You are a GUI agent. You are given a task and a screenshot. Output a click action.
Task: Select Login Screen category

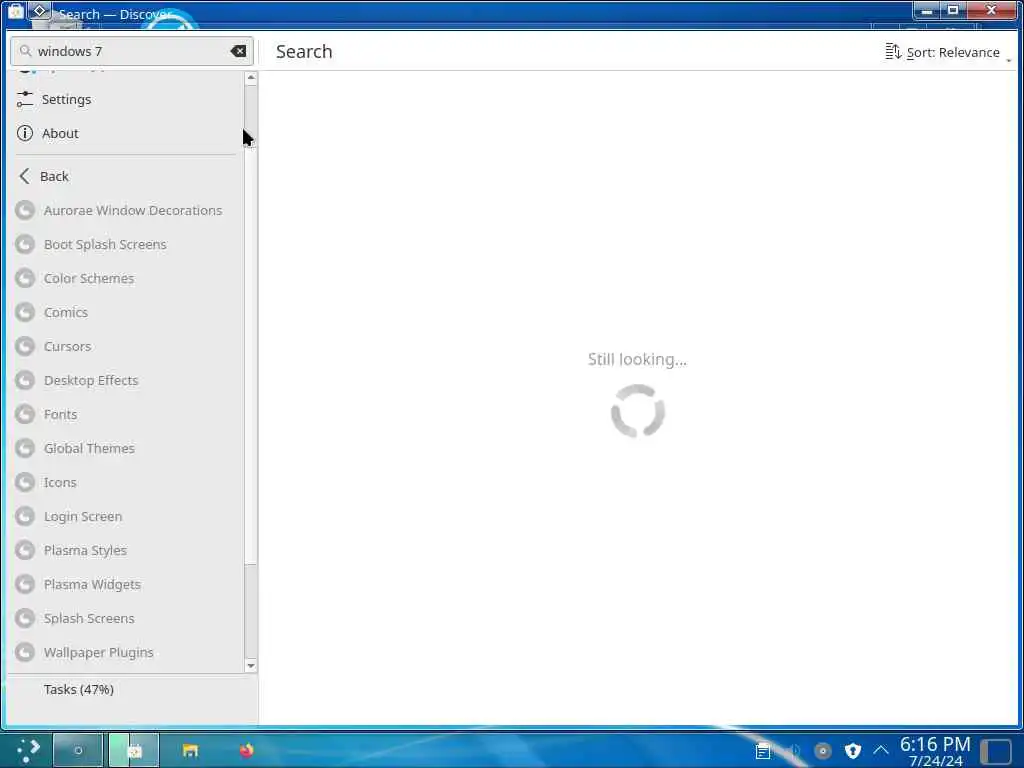pyautogui.click(x=124, y=516)
